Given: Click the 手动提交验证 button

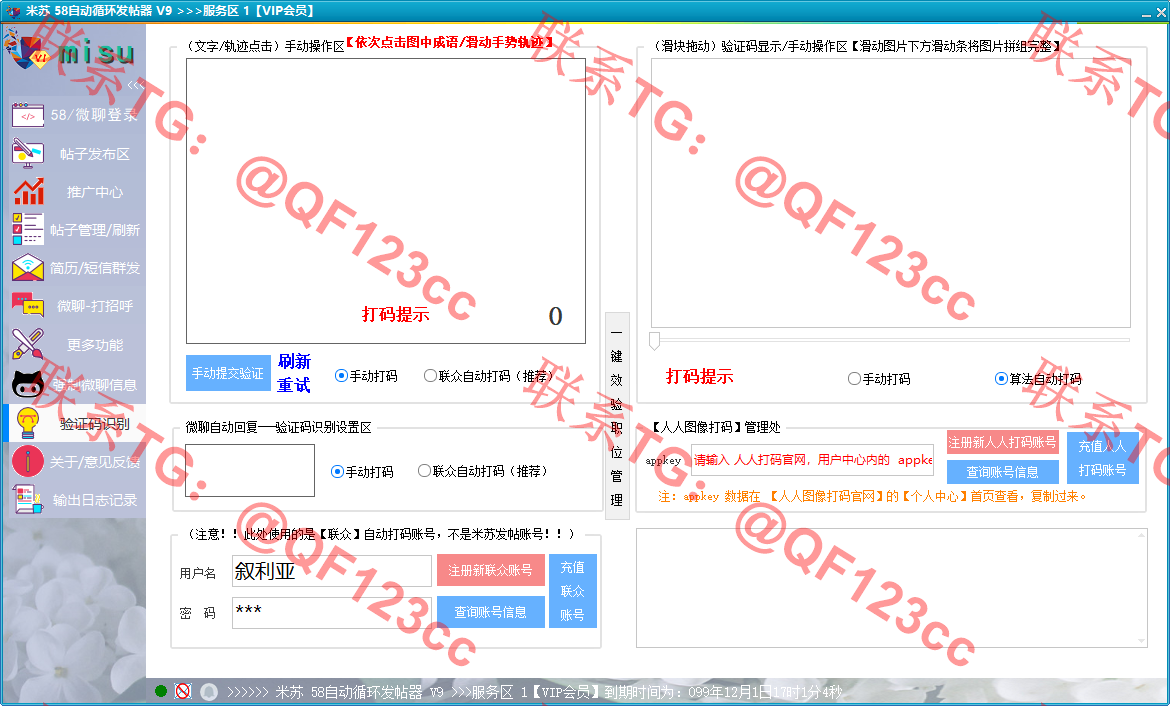Looking at the screenshot, I should pyautogui.click(x=228, y=373).
